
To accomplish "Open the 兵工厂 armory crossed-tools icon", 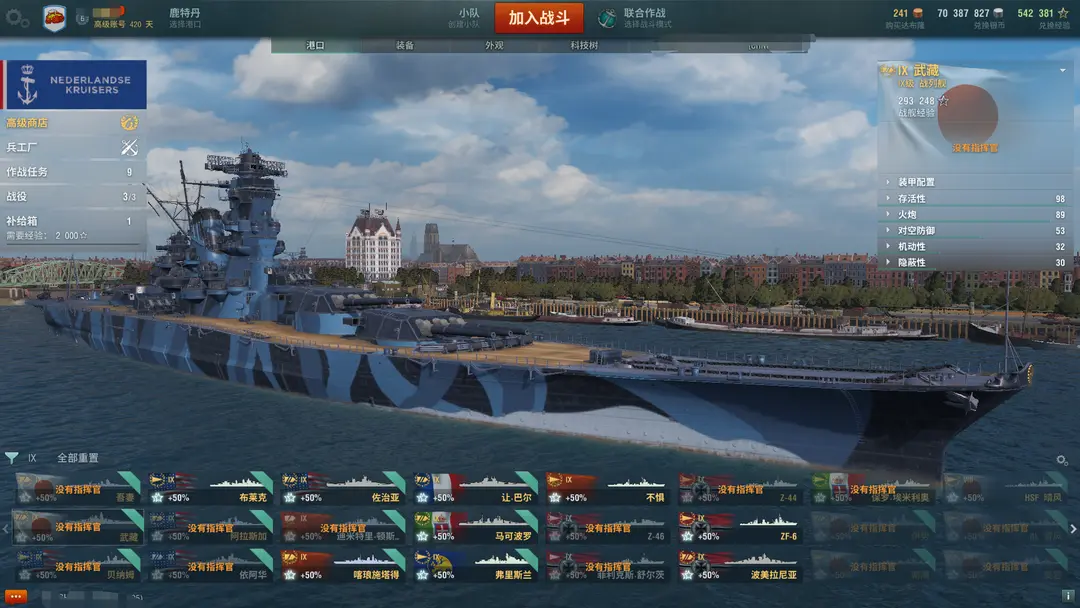I will (129, 147).
